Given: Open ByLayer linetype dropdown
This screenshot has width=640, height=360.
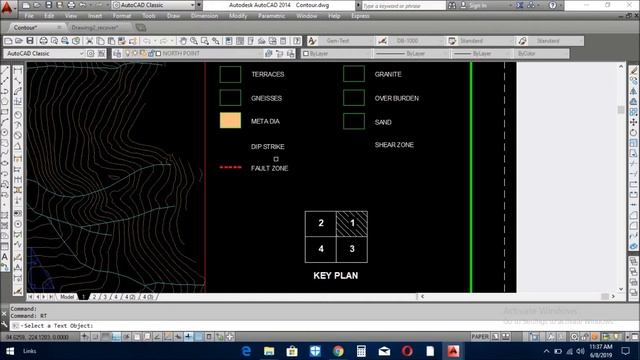Looking at the screenshot, I should pyautogui.click(x=445, y=53).
